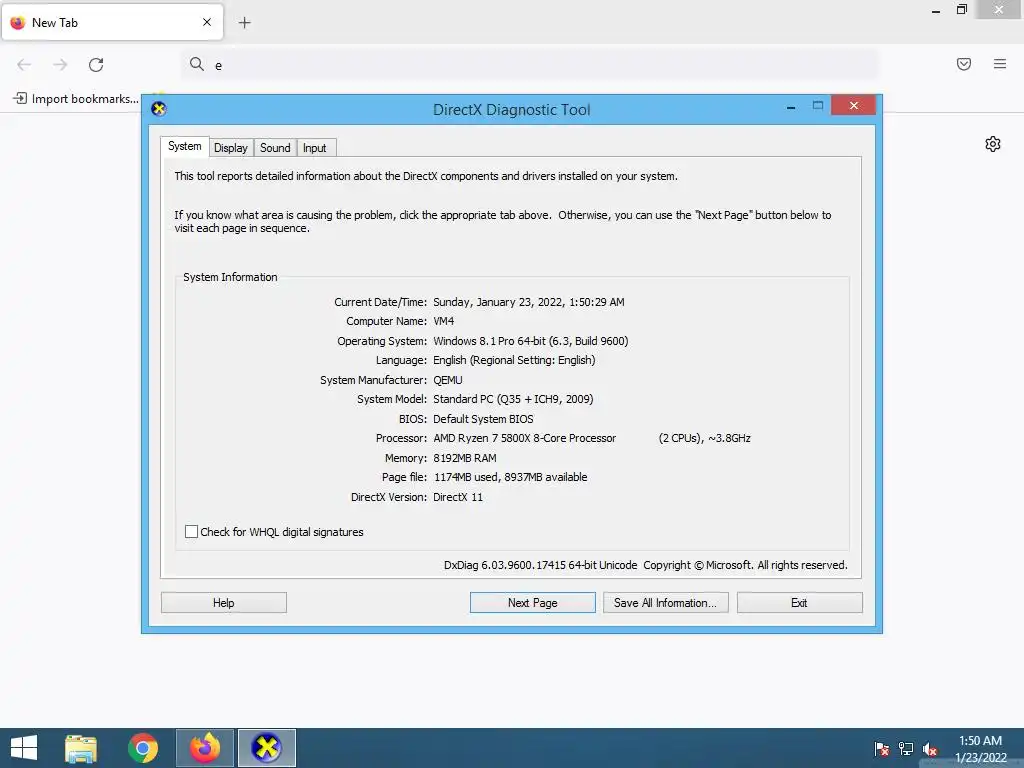The width and height of the screenshot is (1024, 768).
Task: Minimize the DirectX Diagnostic Tool window
Action: point(791,106)
